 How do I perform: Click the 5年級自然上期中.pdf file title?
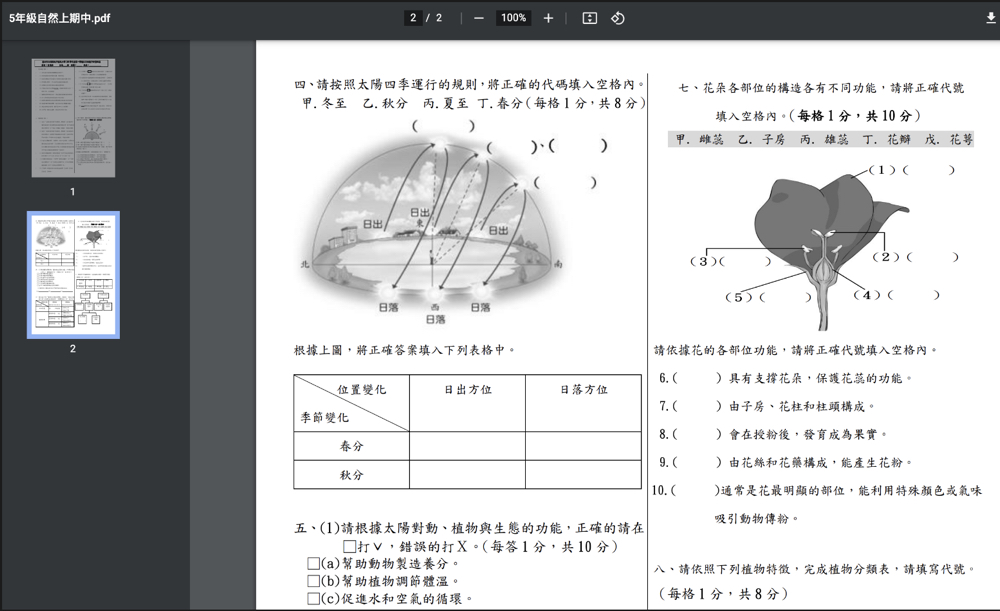60,18
